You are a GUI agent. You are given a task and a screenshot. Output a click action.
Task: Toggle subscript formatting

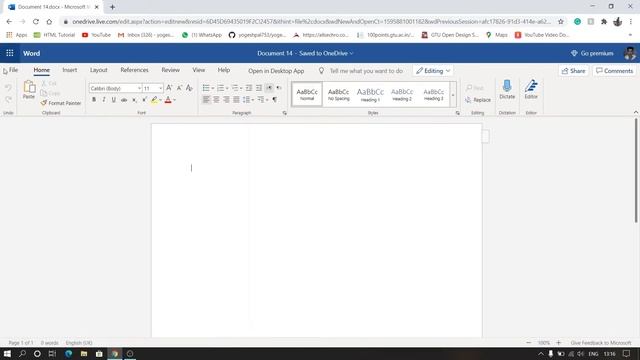click(134, 100)
